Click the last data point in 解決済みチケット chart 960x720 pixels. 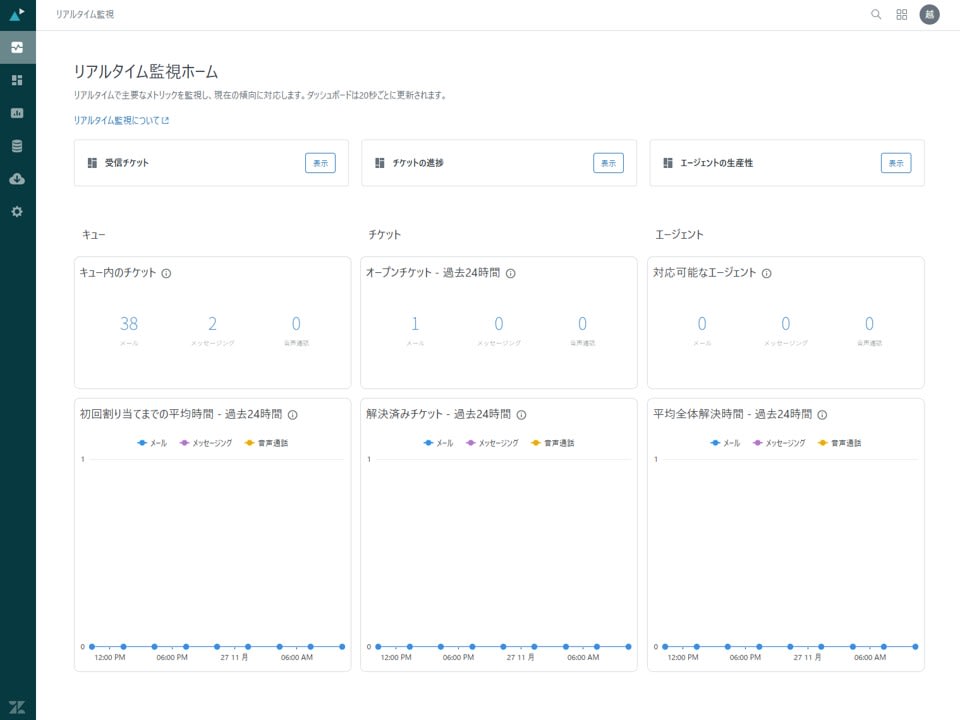(x=628, y=647)
